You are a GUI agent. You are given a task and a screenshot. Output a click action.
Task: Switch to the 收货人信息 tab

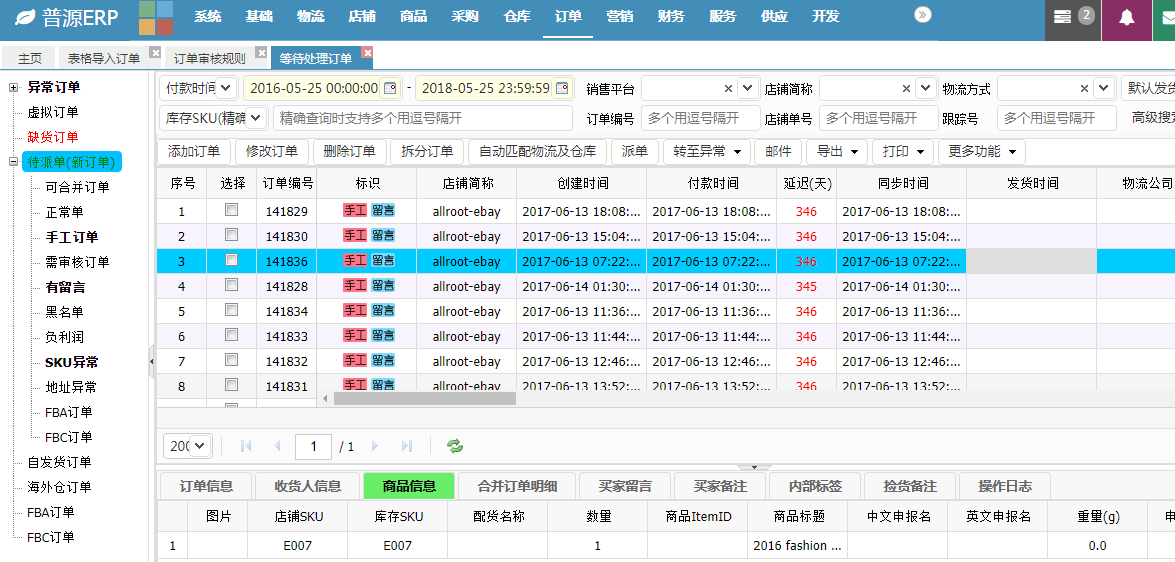[308, 486]
